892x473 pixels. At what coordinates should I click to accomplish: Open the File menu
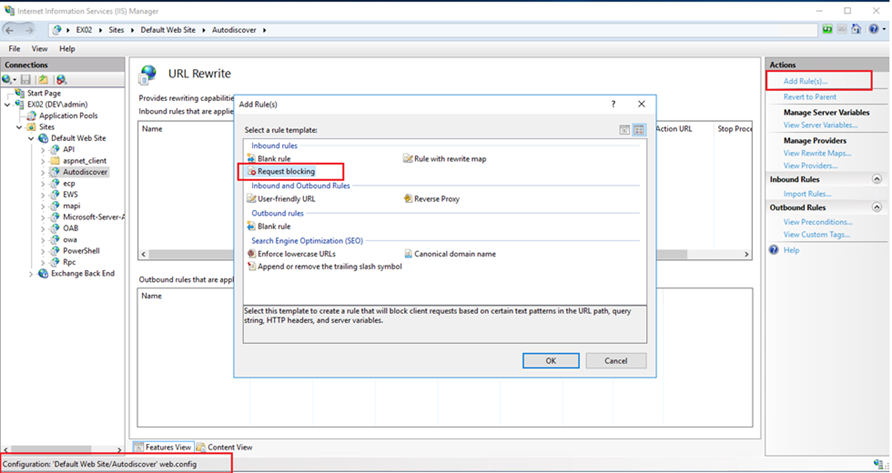coord(14,49)
